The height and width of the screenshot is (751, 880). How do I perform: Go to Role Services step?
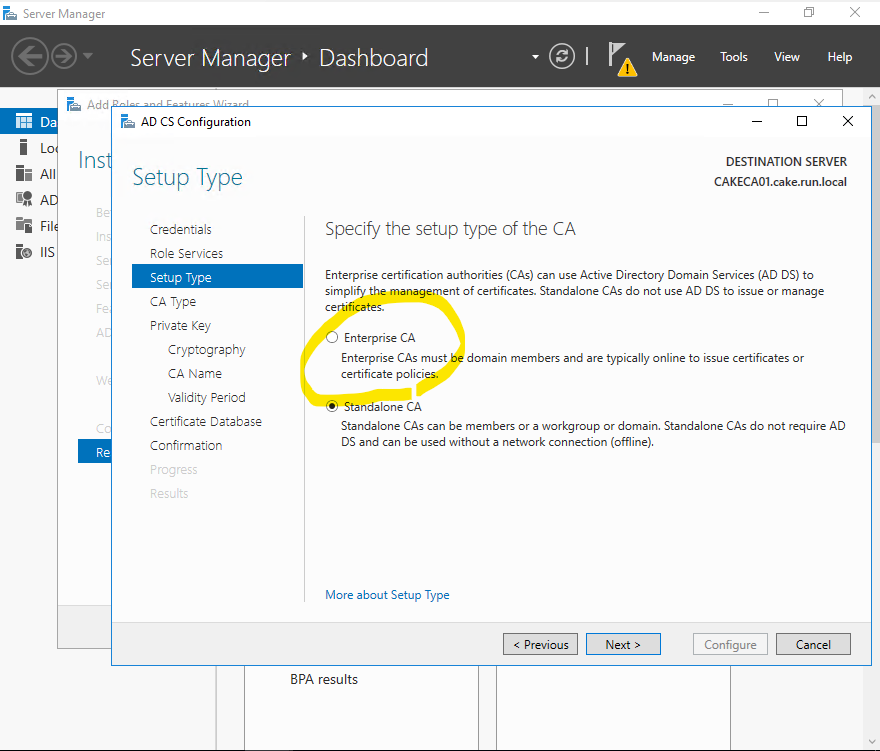(186, 254)
